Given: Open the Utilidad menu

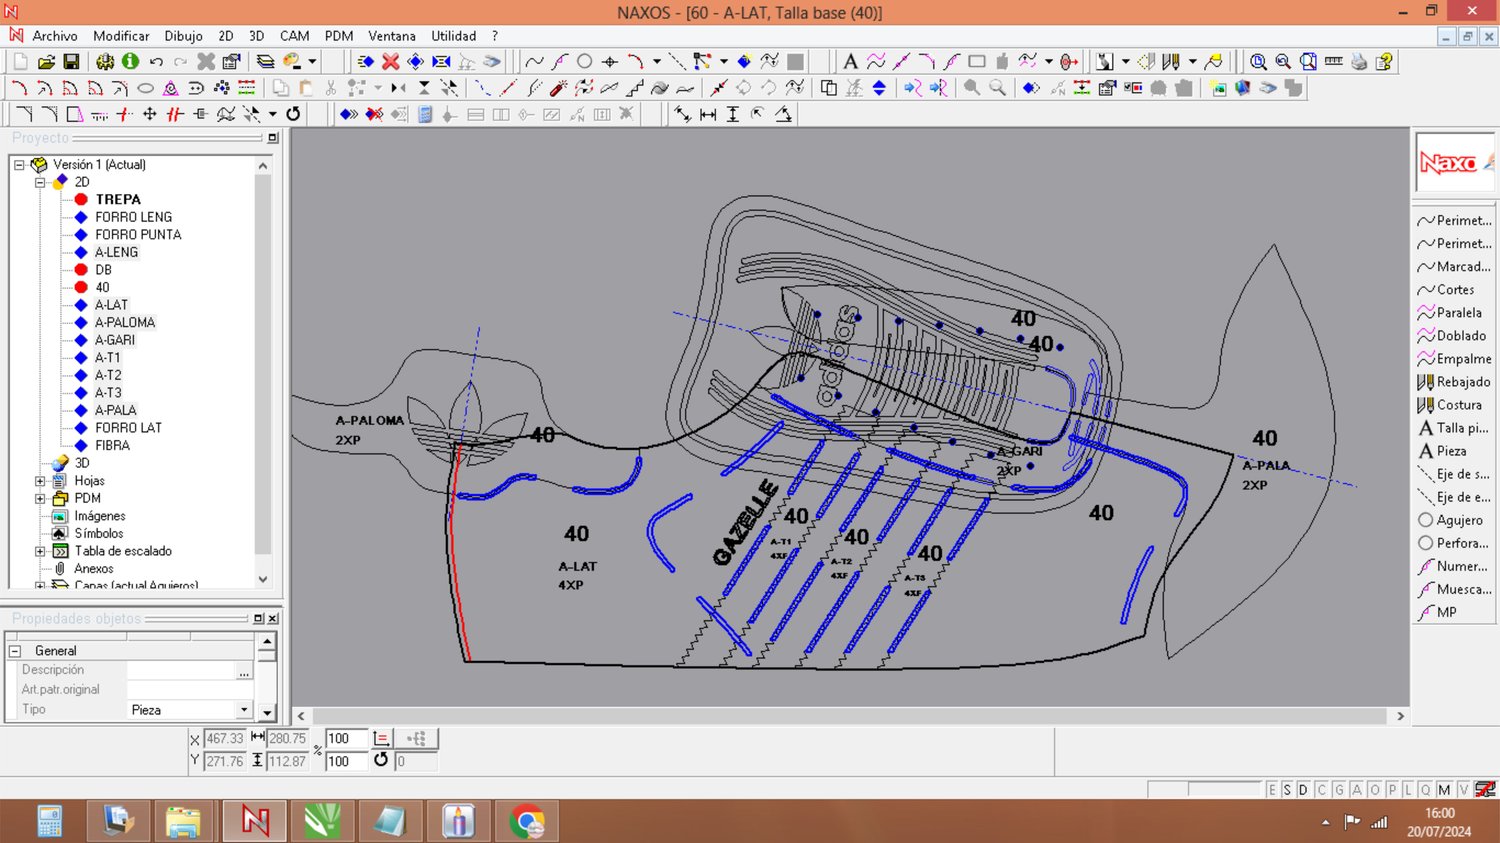Looking at the screenshot, I should pyautogui.click(x=453, y=36).
